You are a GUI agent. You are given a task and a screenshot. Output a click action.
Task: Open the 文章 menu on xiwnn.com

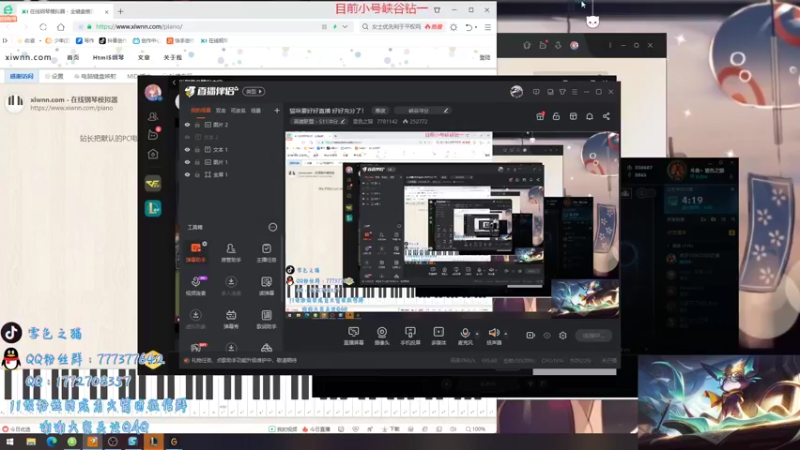(x=144, y=58)
